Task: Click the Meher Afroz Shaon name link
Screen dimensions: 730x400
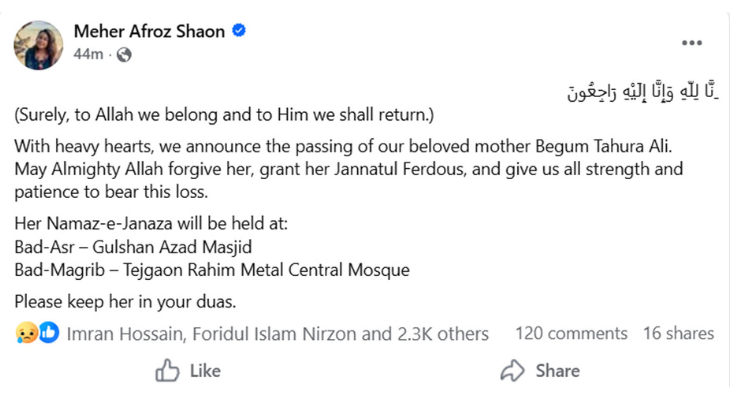Action: (149, 32)
